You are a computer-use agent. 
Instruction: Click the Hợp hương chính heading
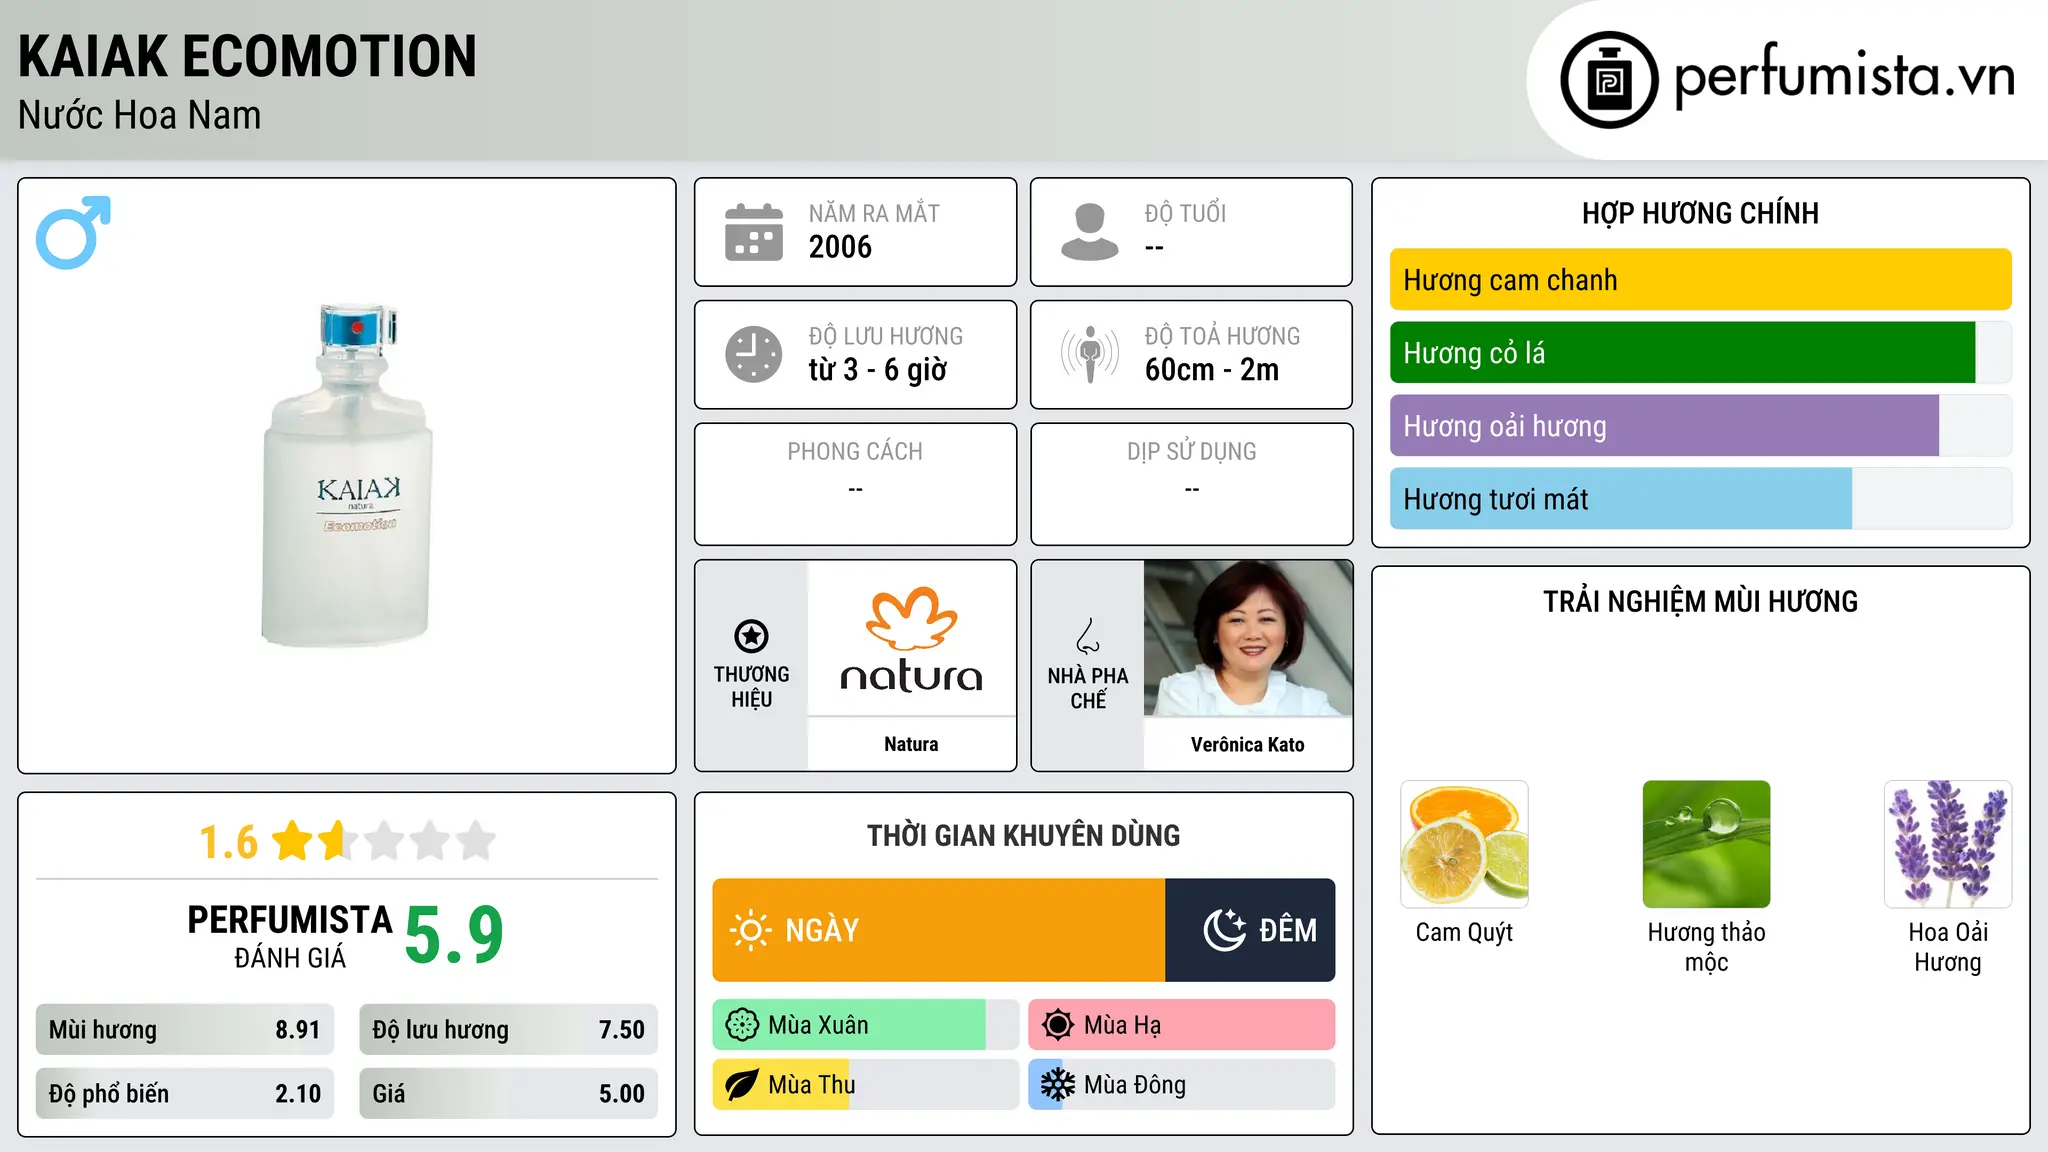point(1700,213)
